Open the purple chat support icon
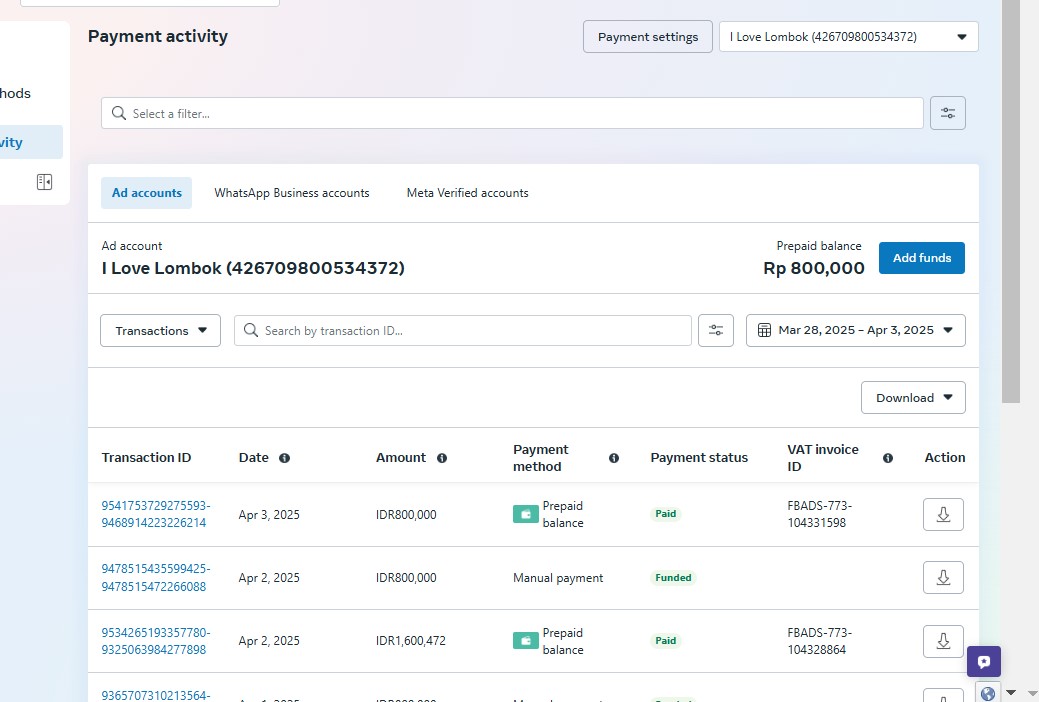Viewport: 1039px width, 702px height. [983, 661]
